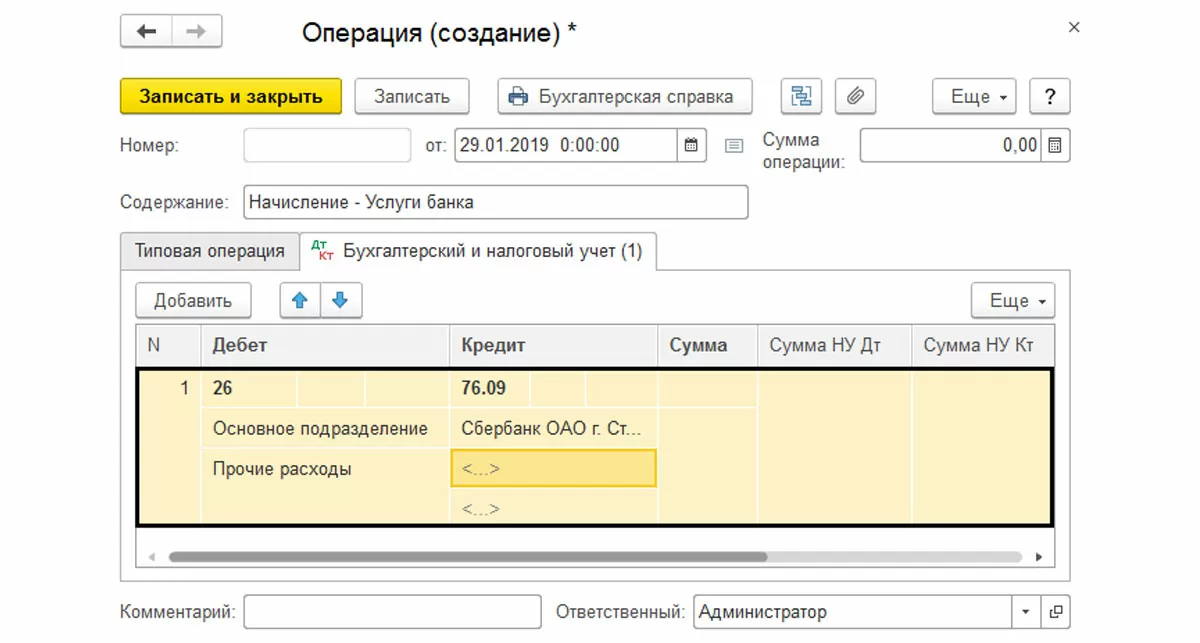
Task: Move row up with blue arrow
Action: [x=300, y=300]
